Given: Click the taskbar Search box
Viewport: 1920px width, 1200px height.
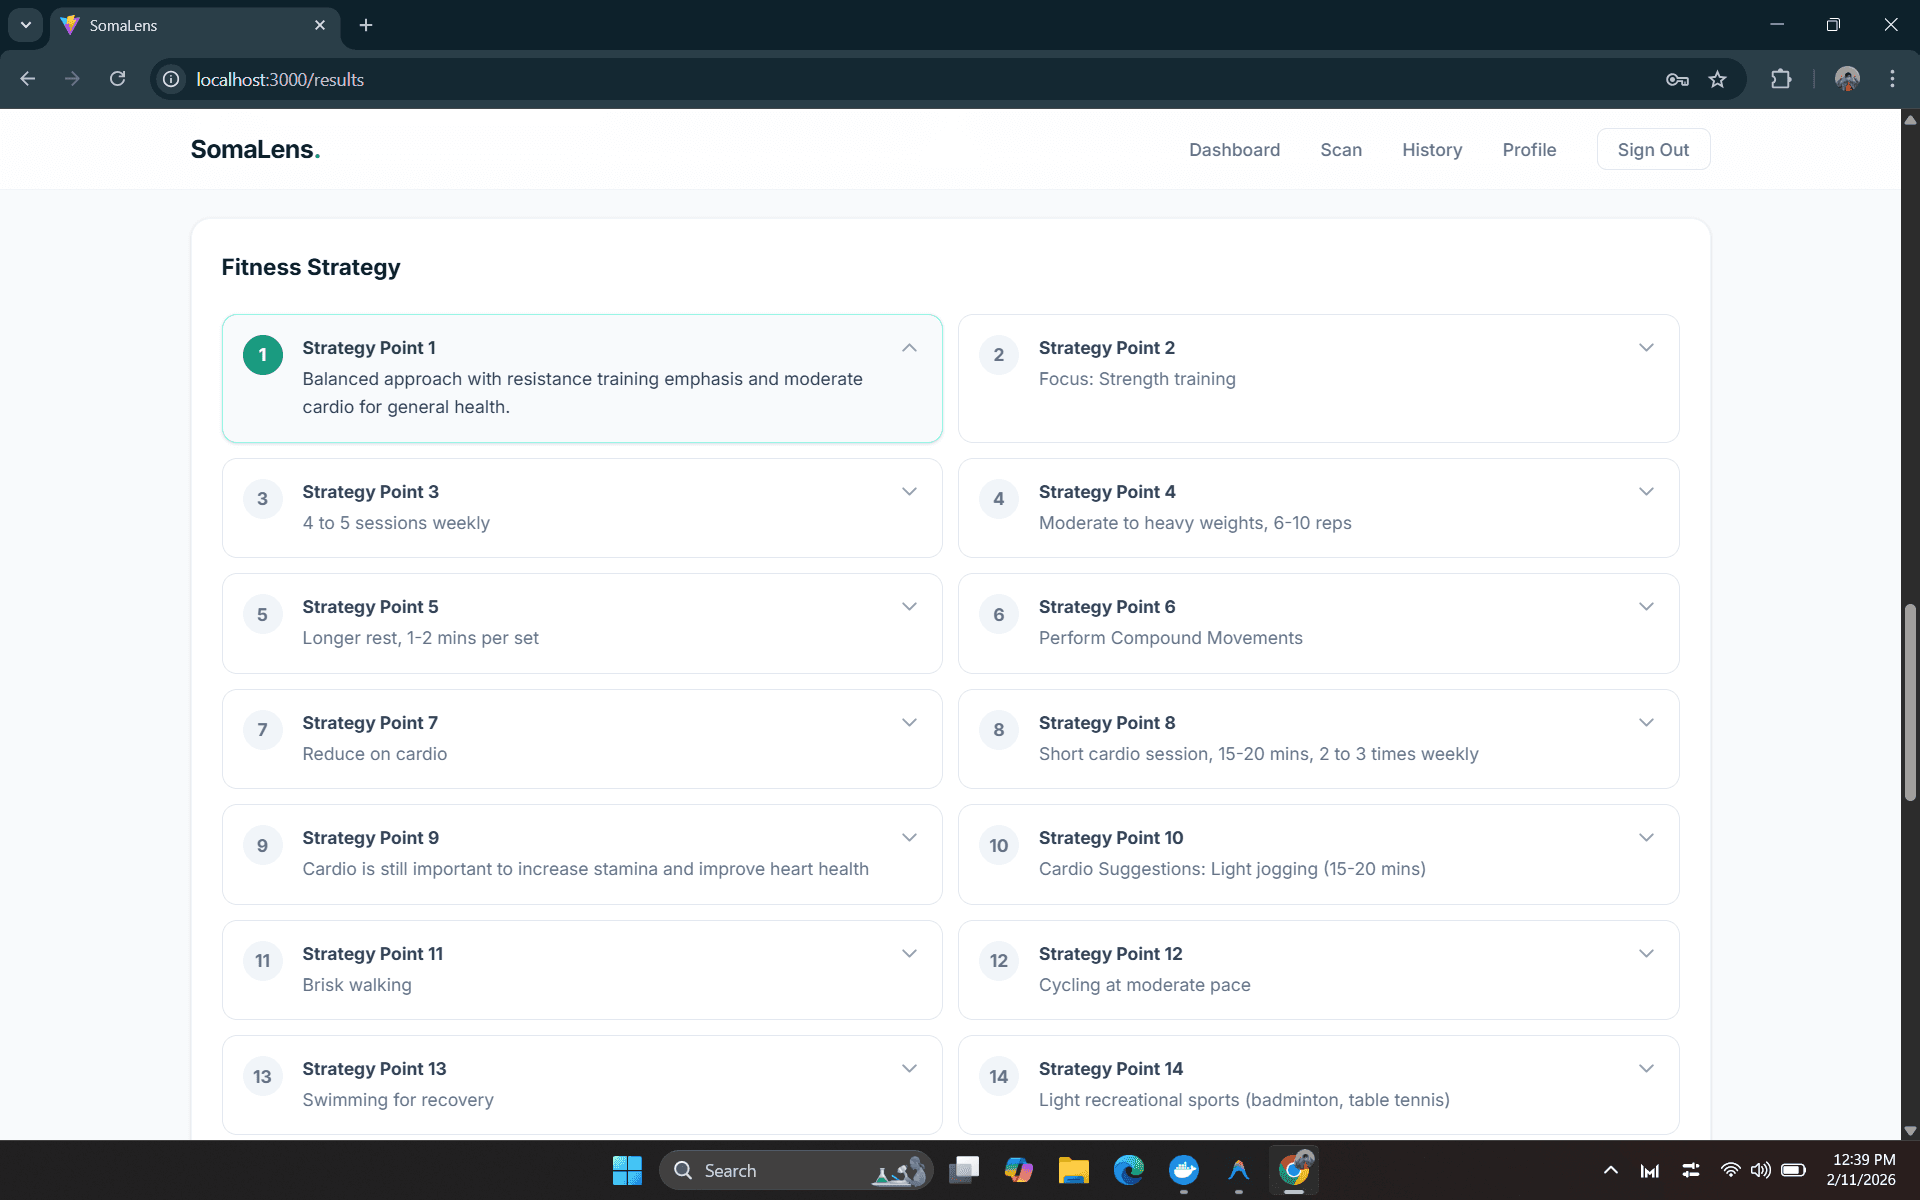Looking at the screenshot, I should click(x=796, y=1170).
